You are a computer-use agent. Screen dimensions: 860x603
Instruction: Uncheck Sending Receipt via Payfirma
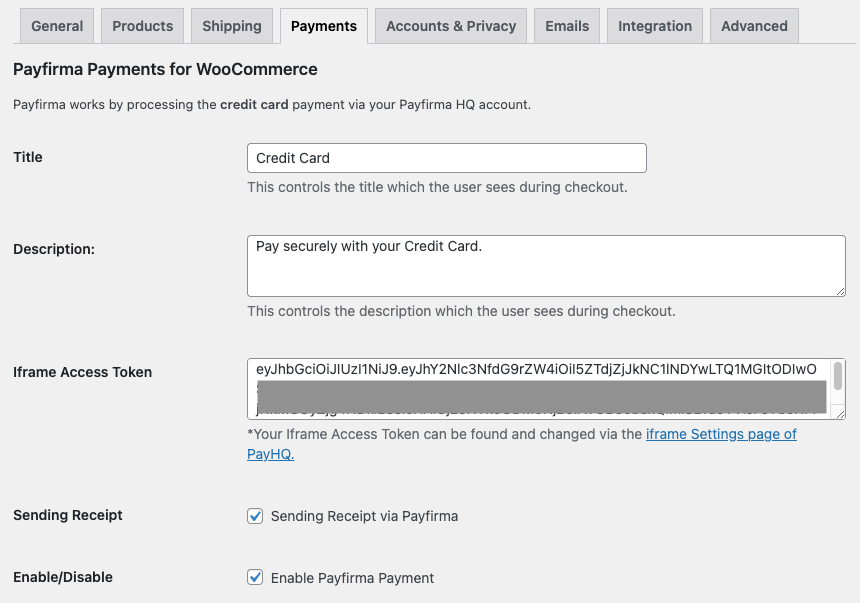click(x=255, y=516)
